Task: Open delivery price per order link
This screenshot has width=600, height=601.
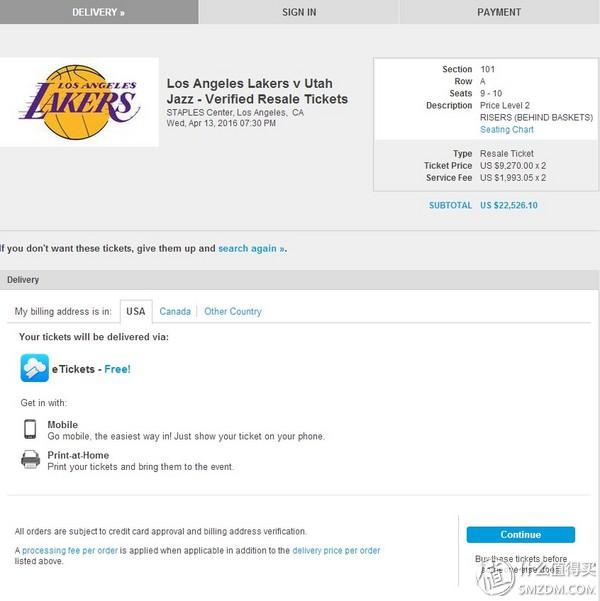Action: pos(336,550)
